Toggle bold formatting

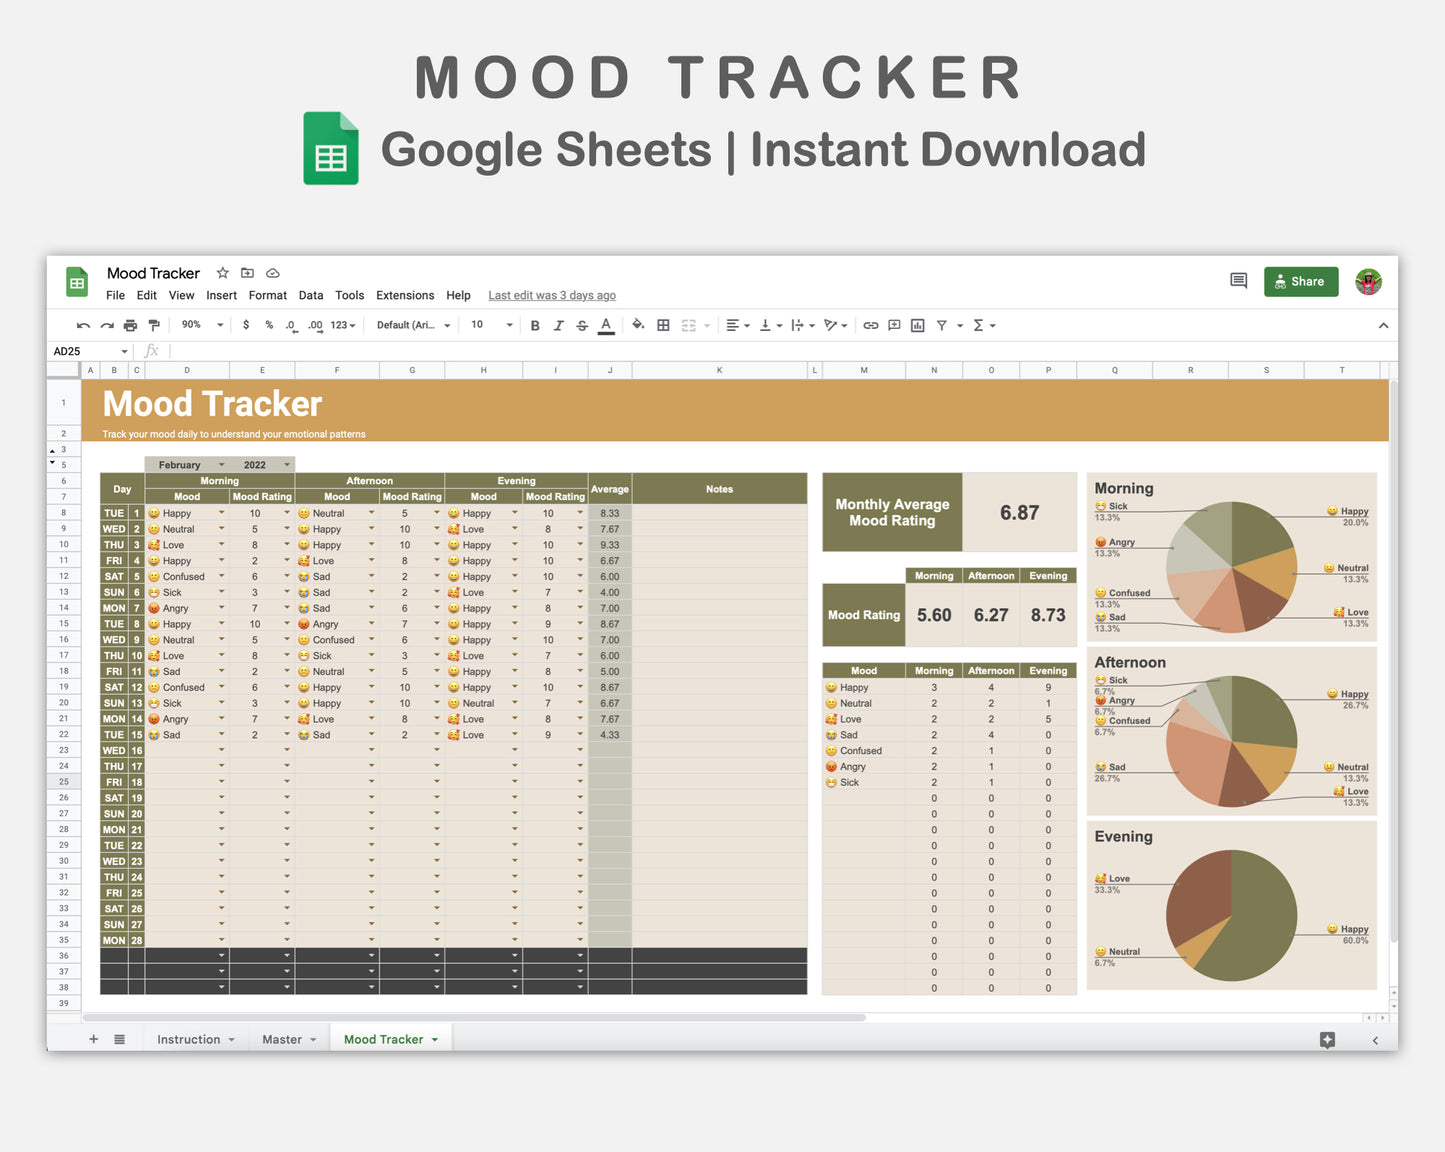(535, 325)
